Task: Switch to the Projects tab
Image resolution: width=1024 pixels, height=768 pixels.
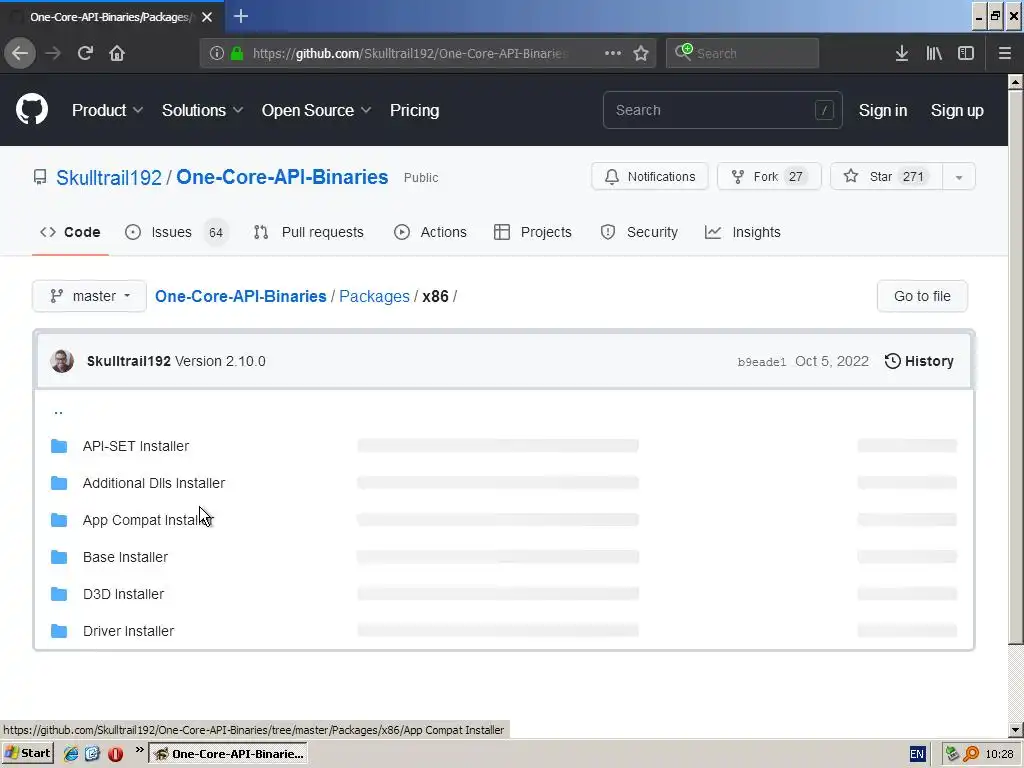Action: click(533, 232)
